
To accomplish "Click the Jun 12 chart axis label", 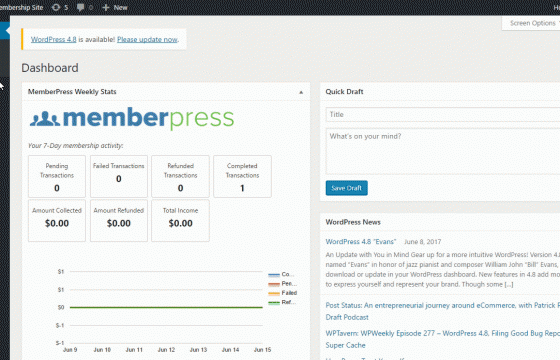I will [166, 350].
